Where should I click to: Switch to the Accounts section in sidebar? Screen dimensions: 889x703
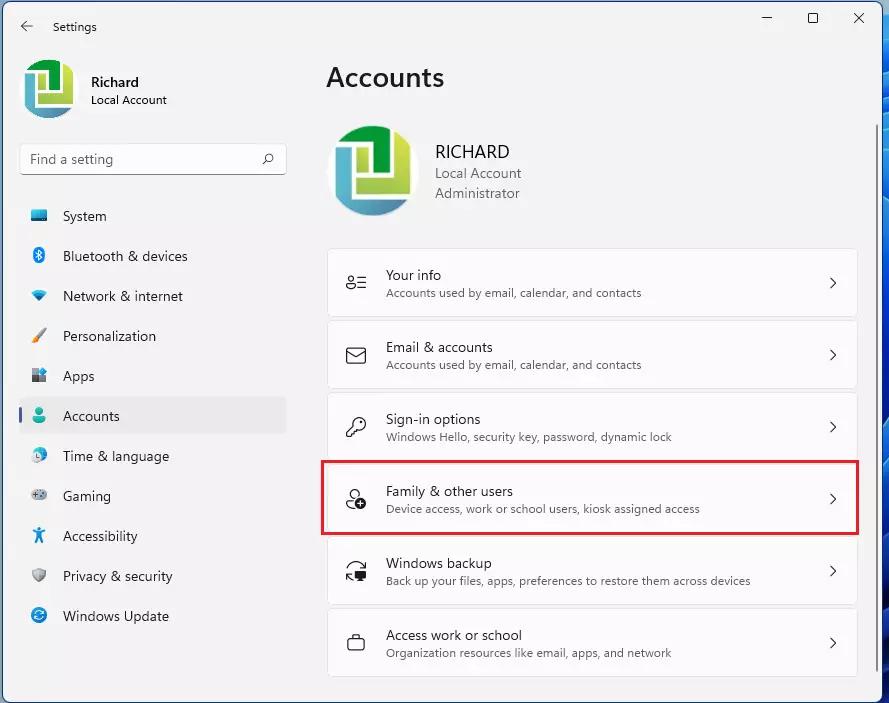pyautogui.click(x=91, y=416)
